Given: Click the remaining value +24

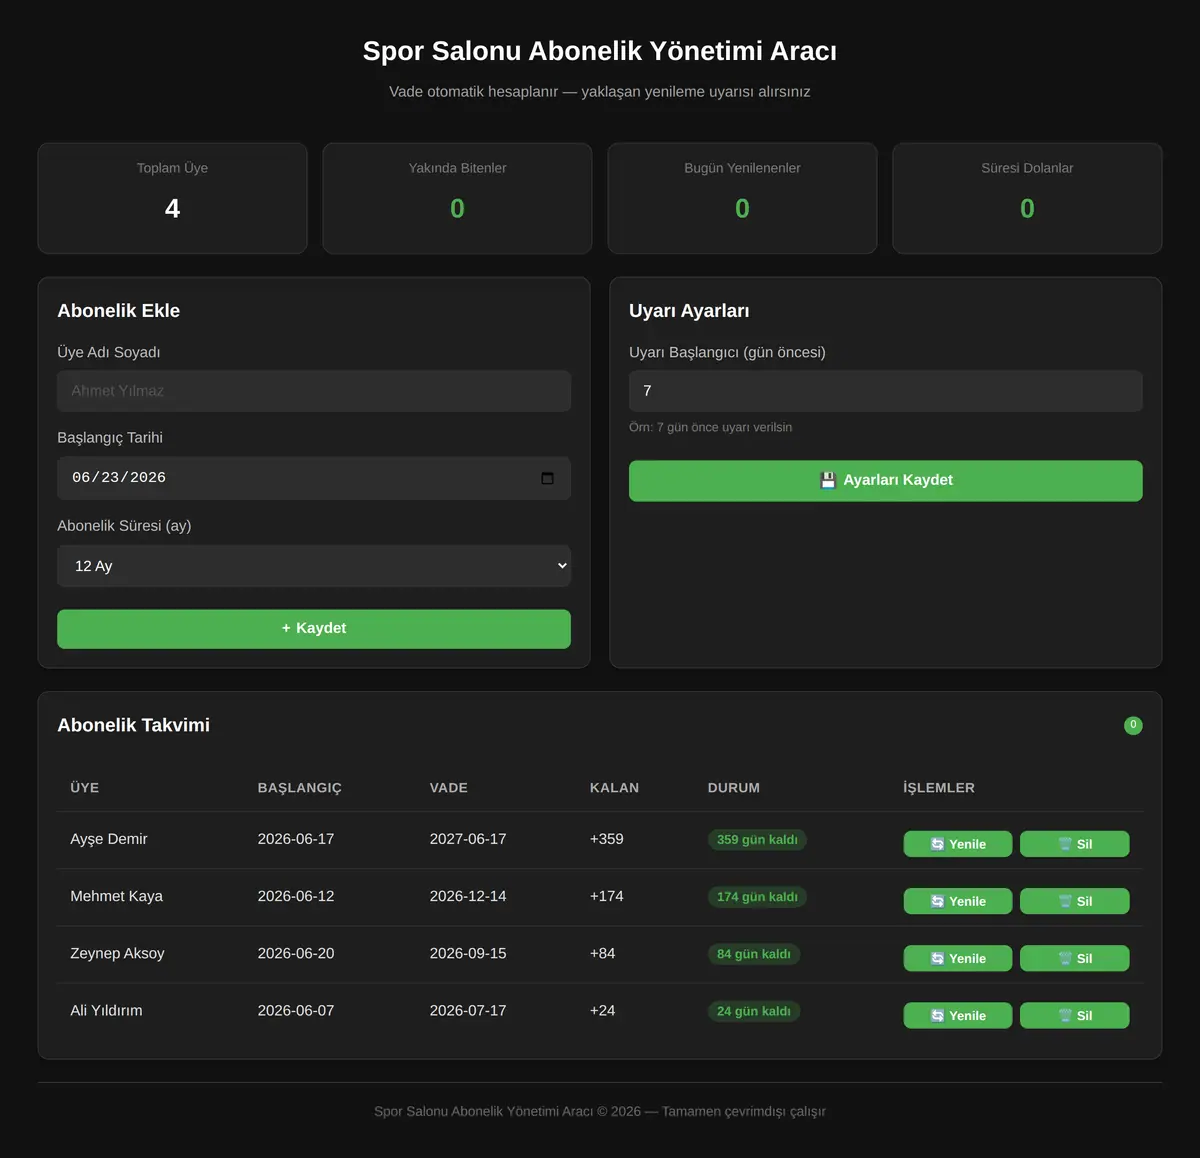Looking at the screenshot, I should (x=603, y=1010).
